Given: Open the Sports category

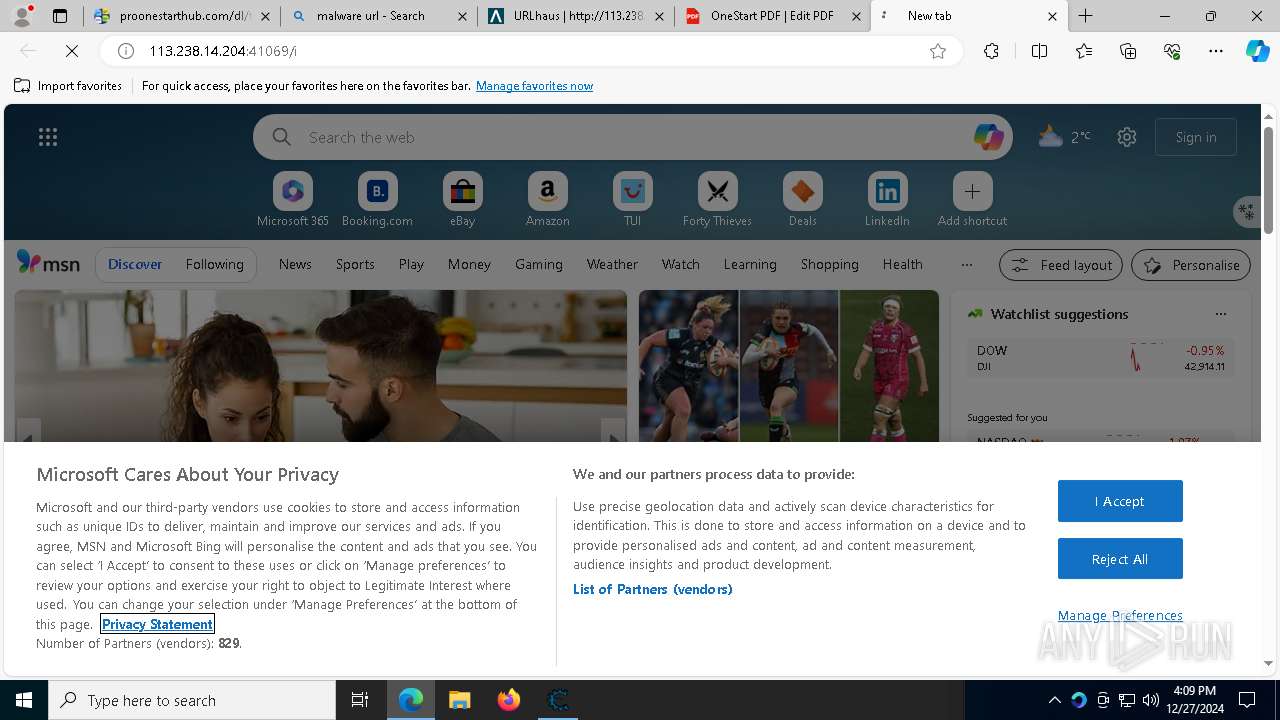Looking at the screenshot, I should tap(355, 264).
